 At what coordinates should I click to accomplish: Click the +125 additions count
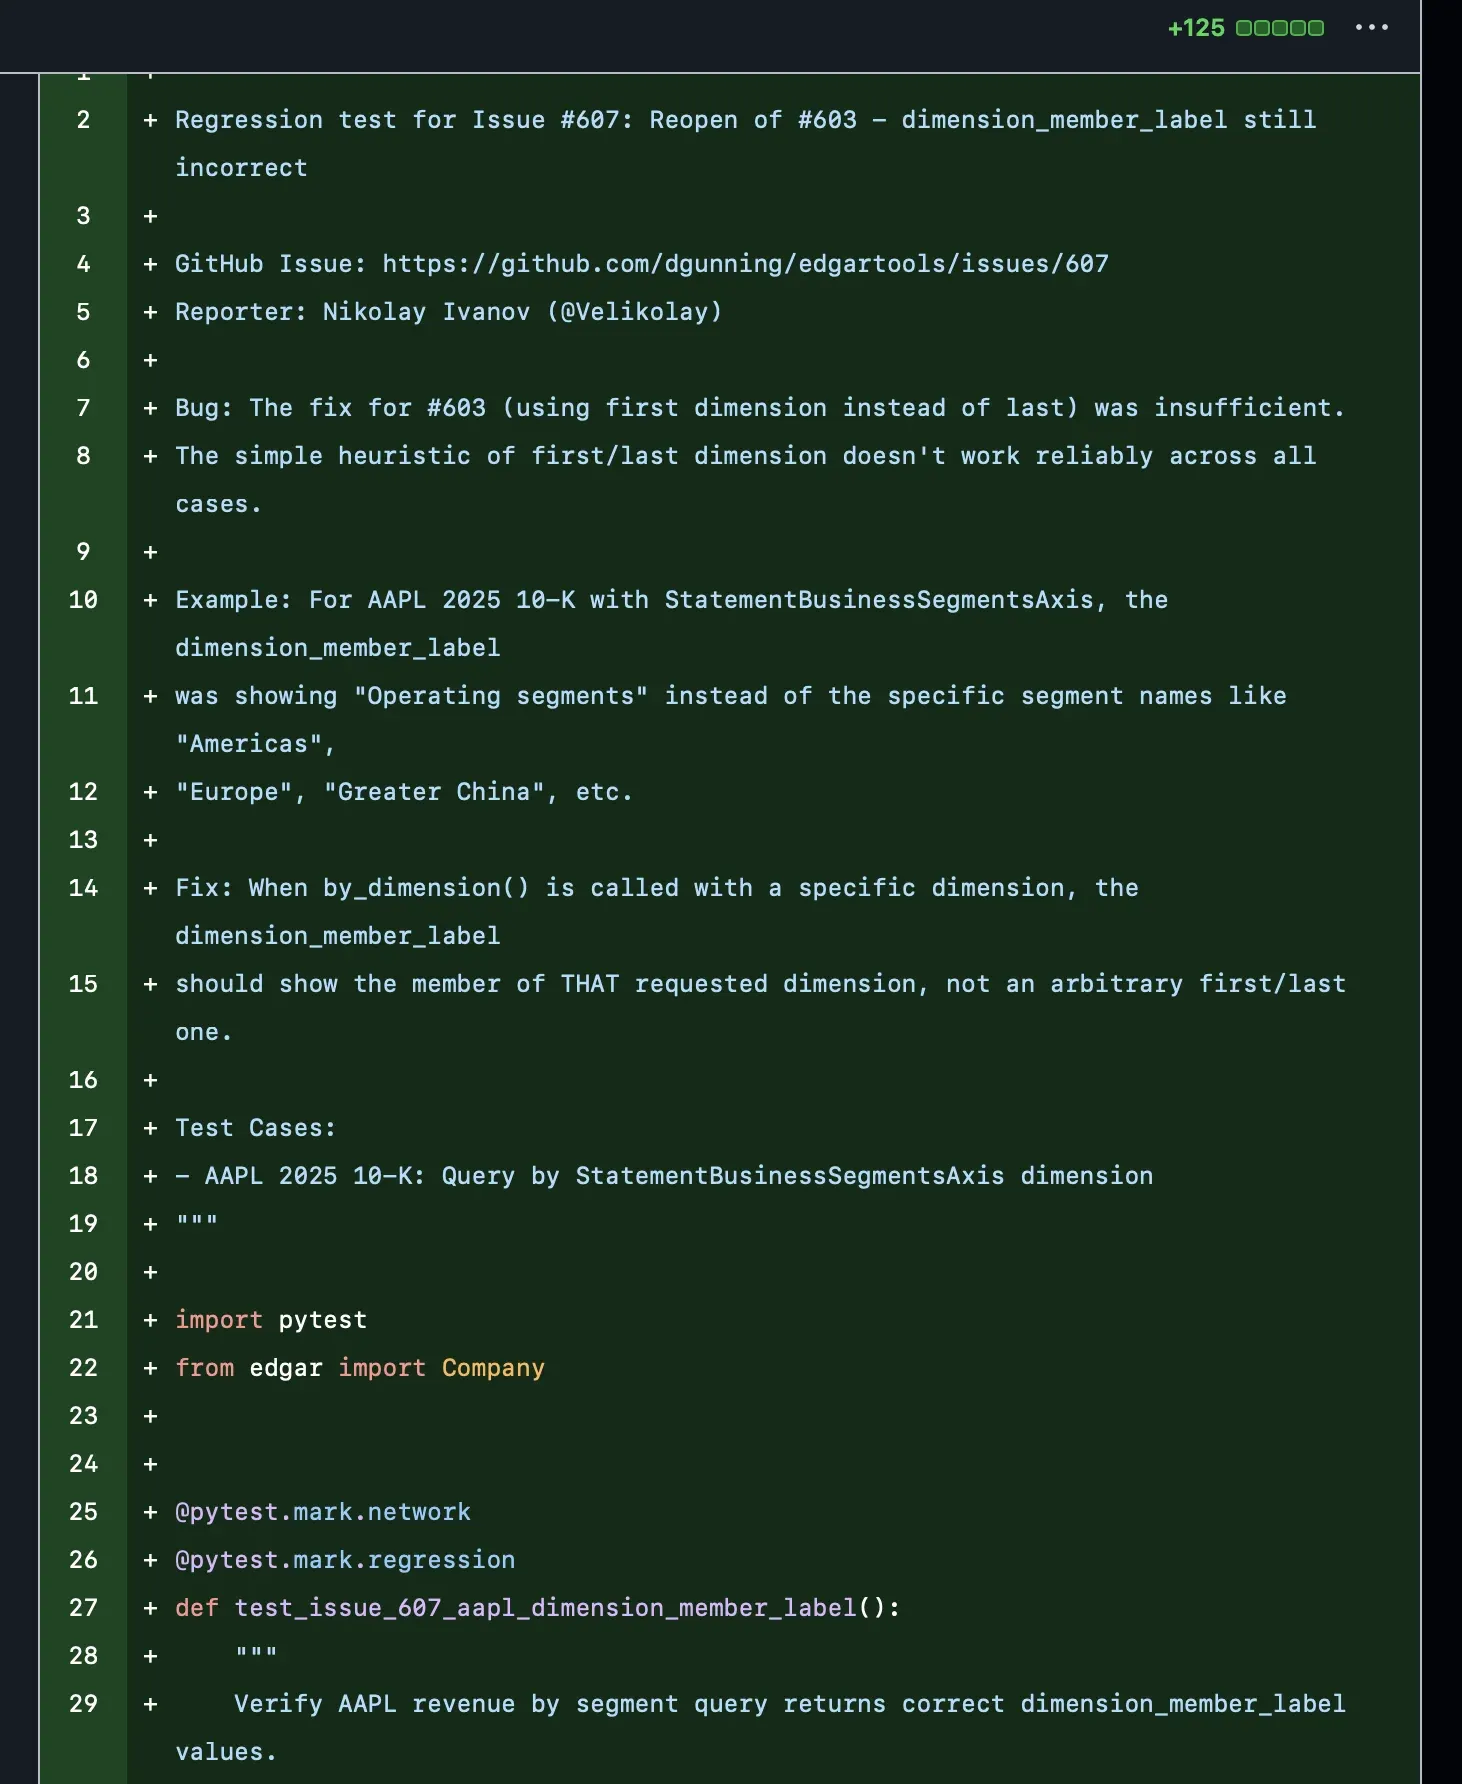pyautogui.click(x=1196, y=28)
